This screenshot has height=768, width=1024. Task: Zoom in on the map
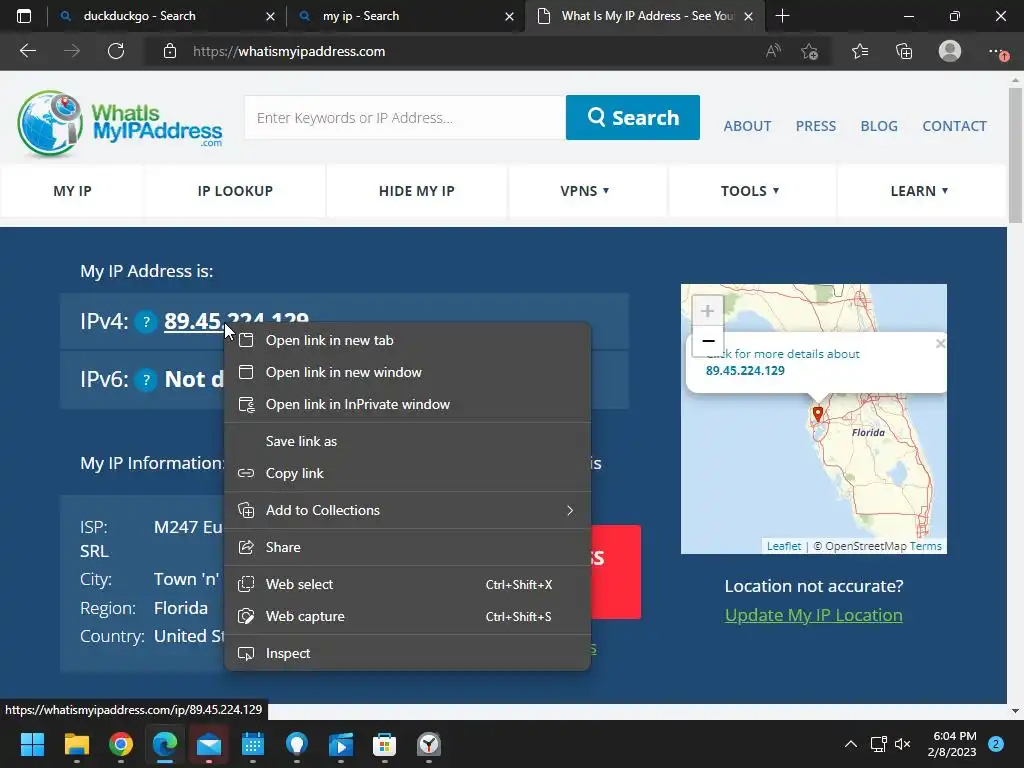(x=707, y=311)
